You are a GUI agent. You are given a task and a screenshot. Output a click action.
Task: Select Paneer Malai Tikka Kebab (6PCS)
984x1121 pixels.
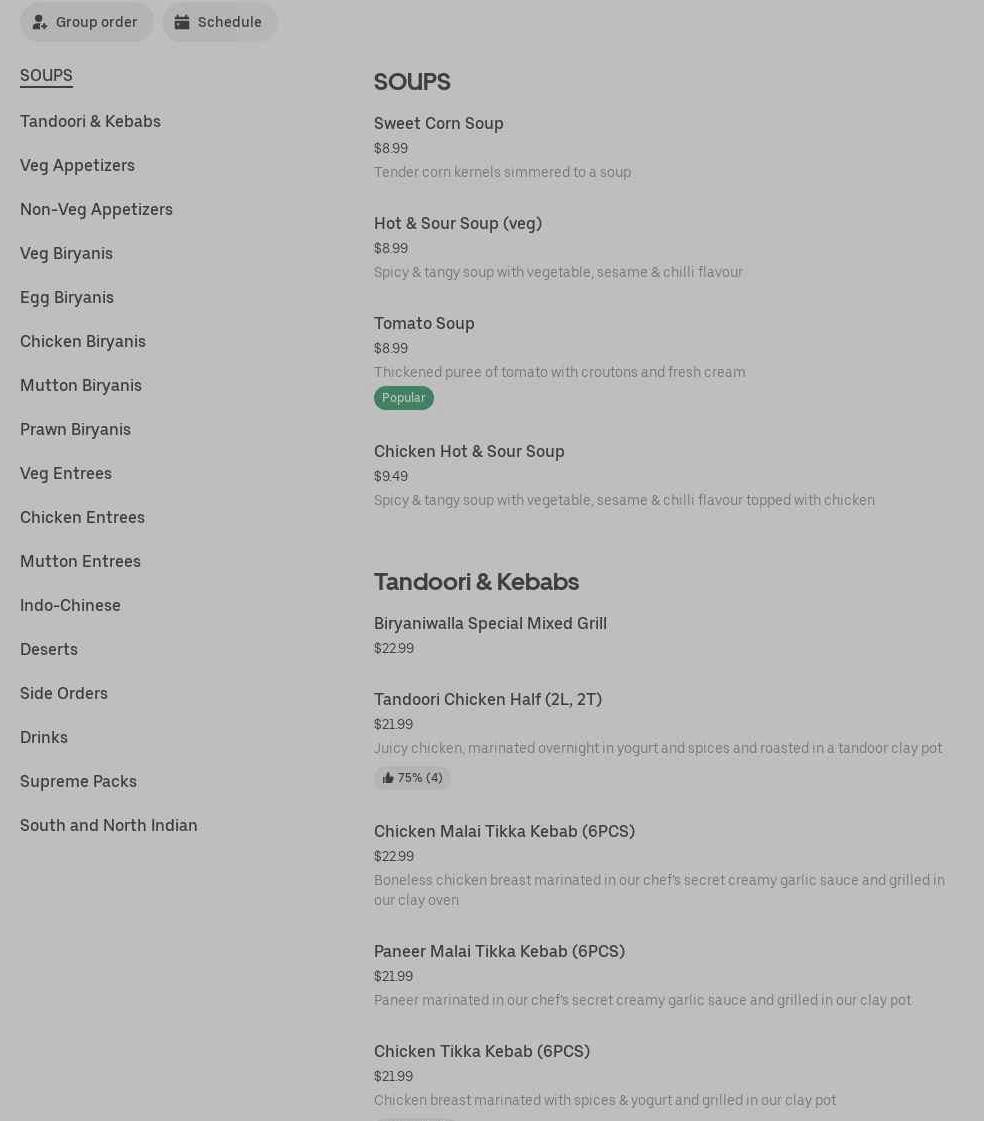click(x=499, y=951)
